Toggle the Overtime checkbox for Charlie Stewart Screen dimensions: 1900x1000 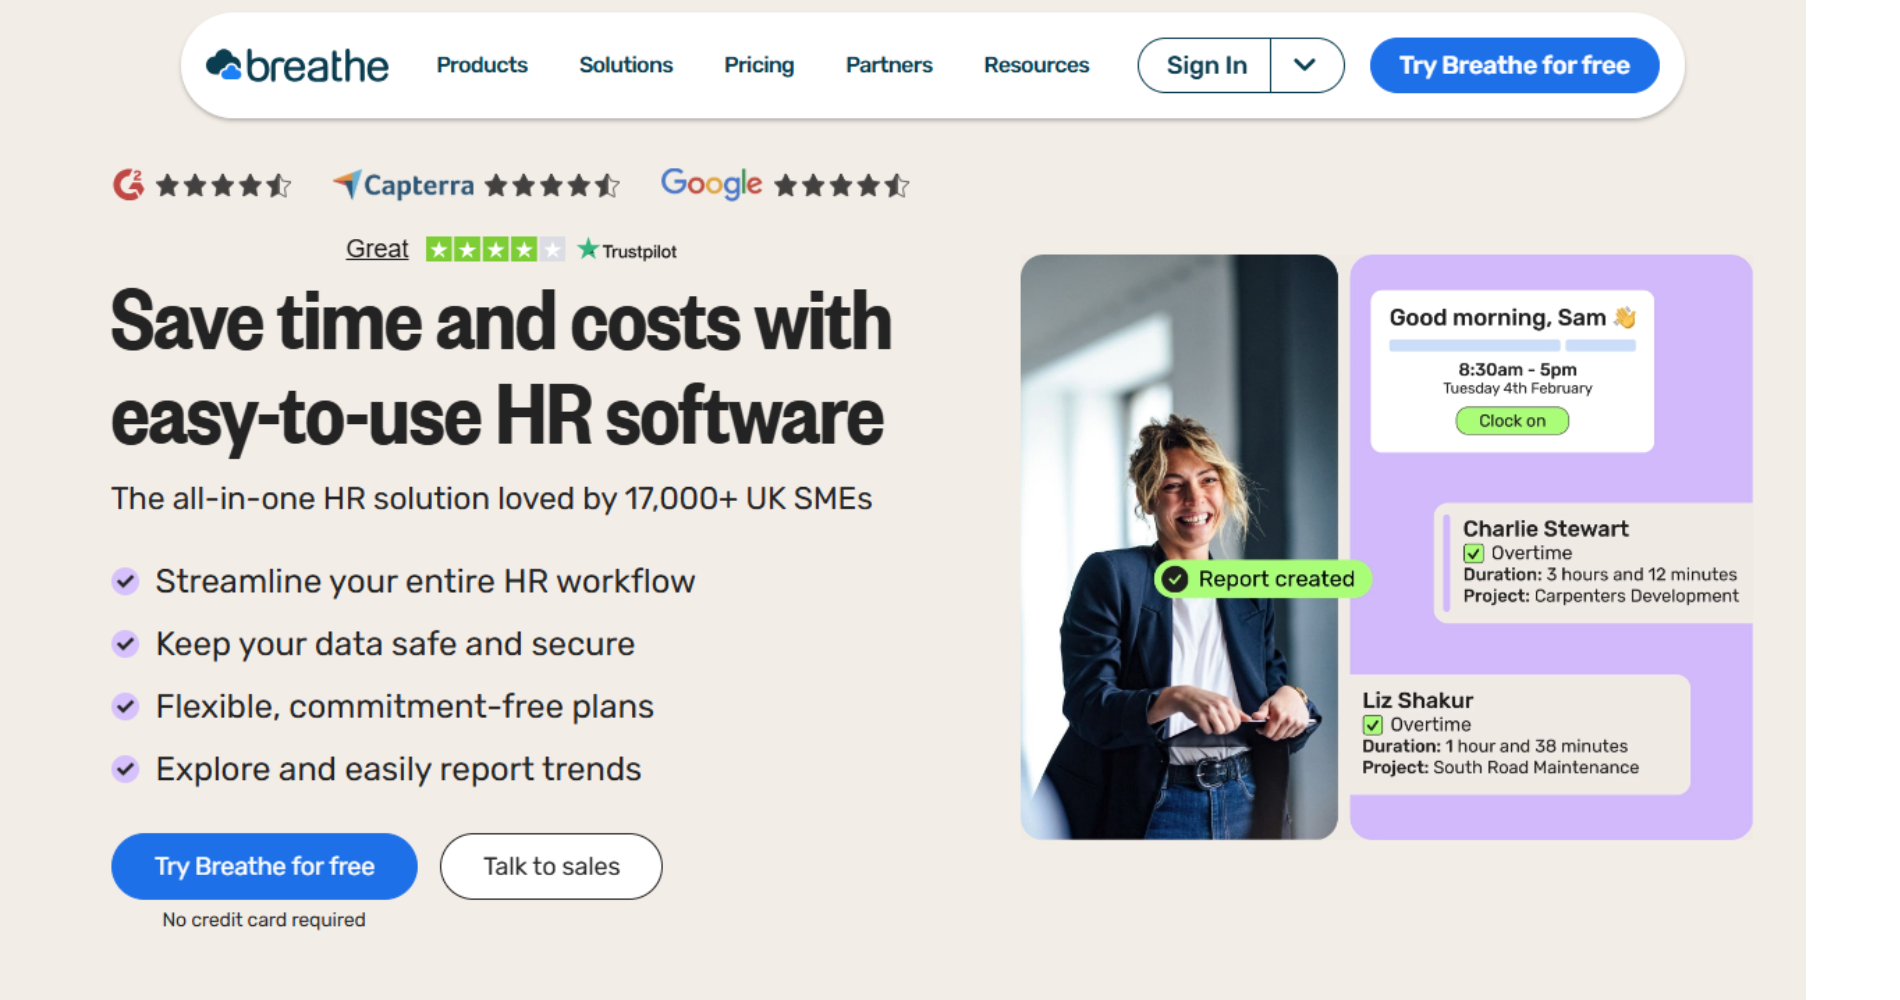click(1474, 553)
